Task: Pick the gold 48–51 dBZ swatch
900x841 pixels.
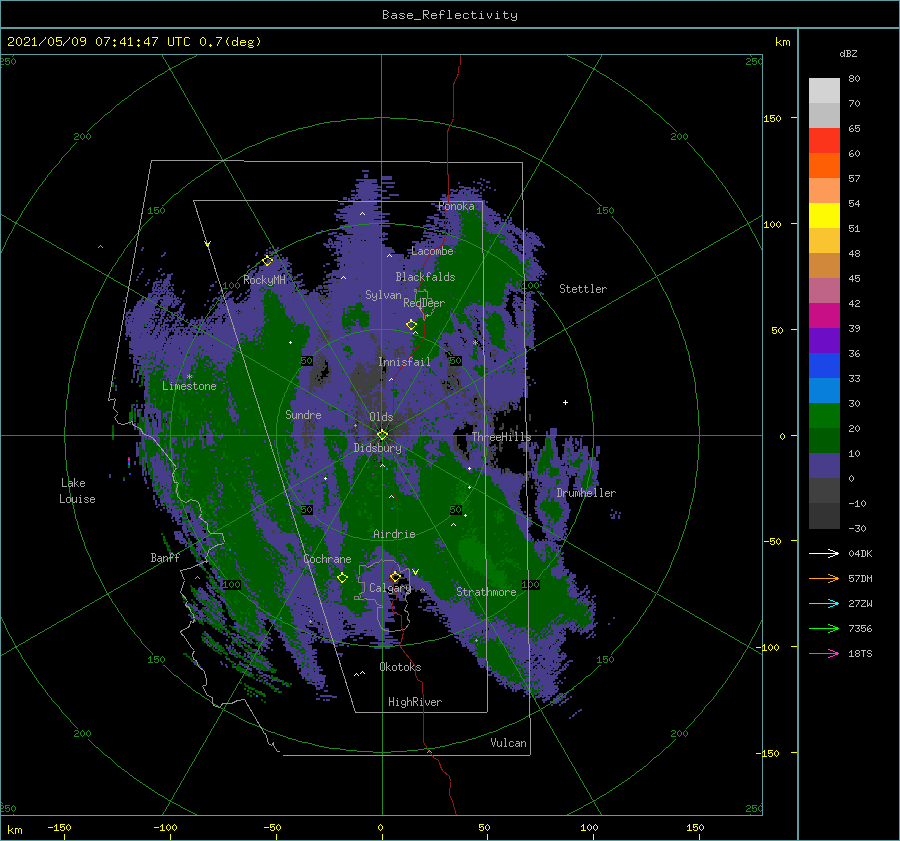Action: (824, 241)
